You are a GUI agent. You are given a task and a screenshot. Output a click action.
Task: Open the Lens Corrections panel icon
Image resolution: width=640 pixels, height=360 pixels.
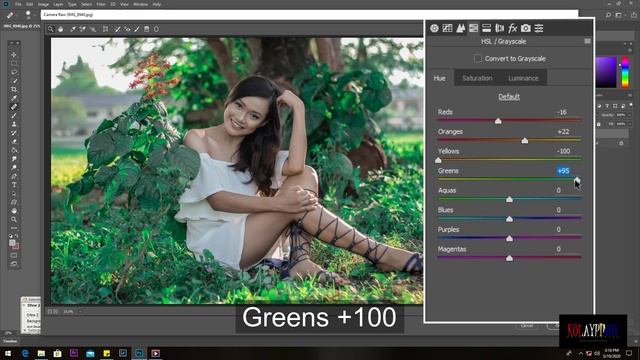(500, 28)
